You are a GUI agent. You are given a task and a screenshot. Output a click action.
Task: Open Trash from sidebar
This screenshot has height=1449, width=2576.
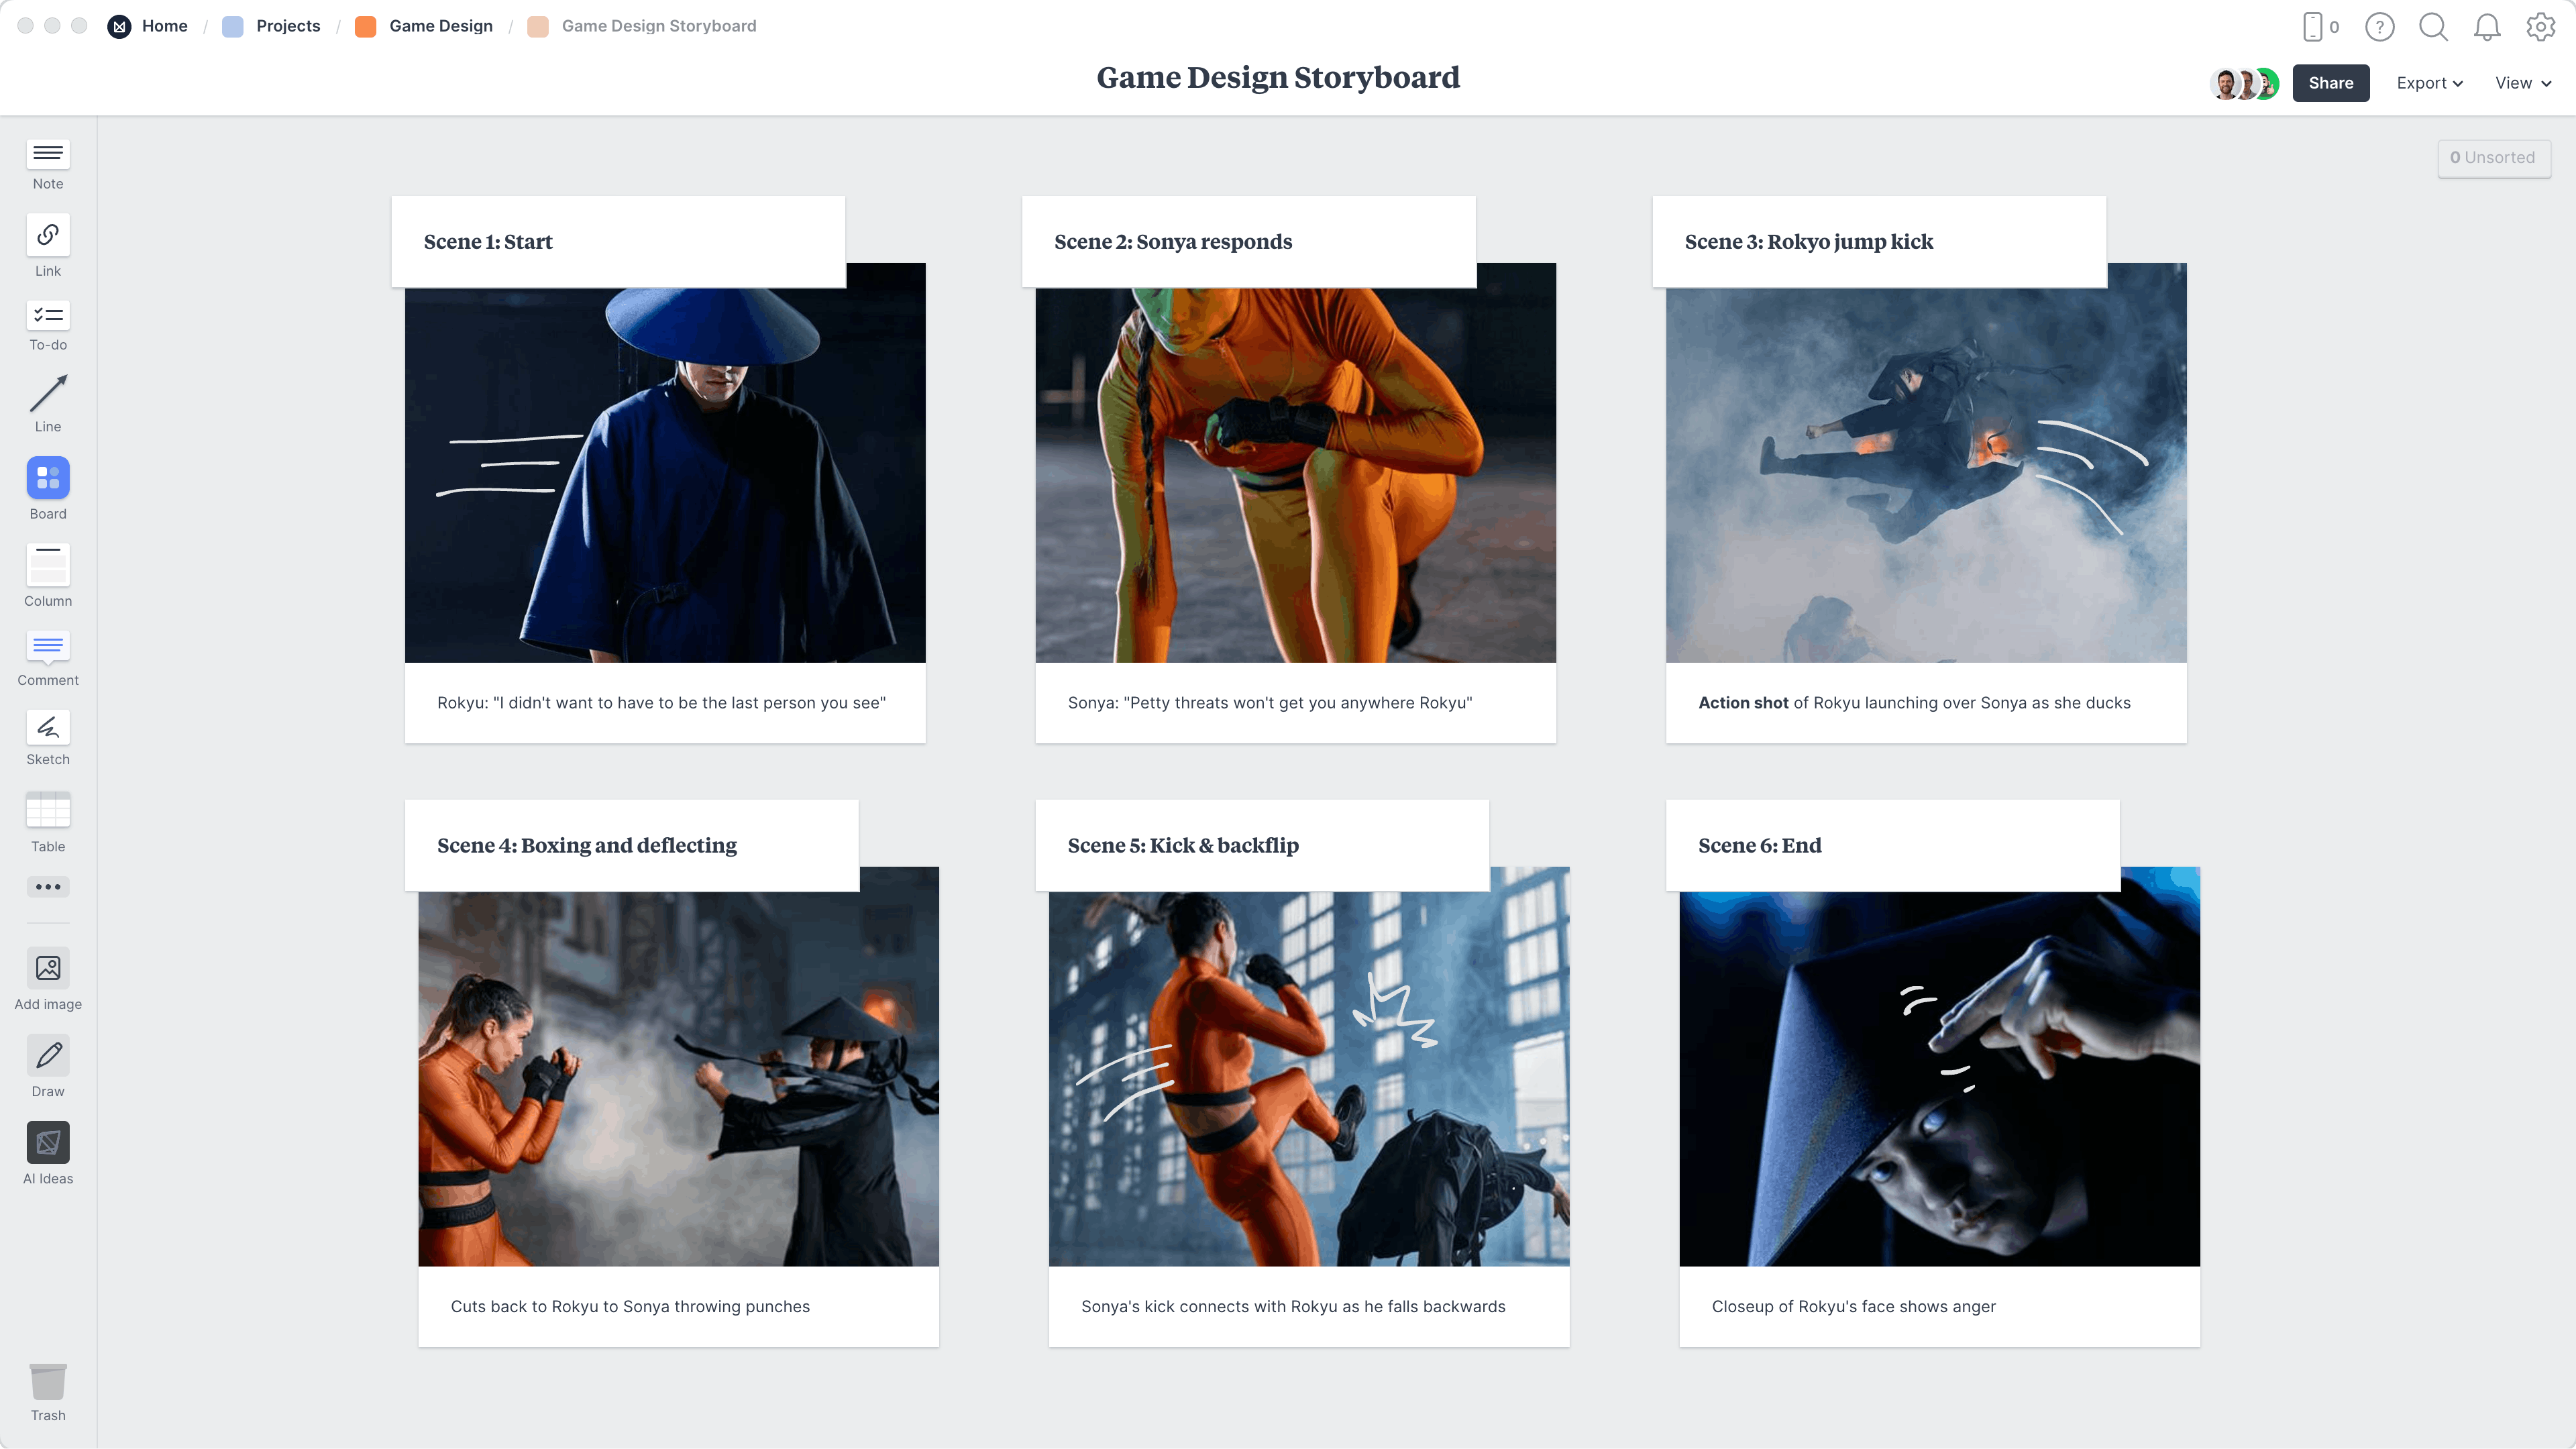click(48, 1393)
